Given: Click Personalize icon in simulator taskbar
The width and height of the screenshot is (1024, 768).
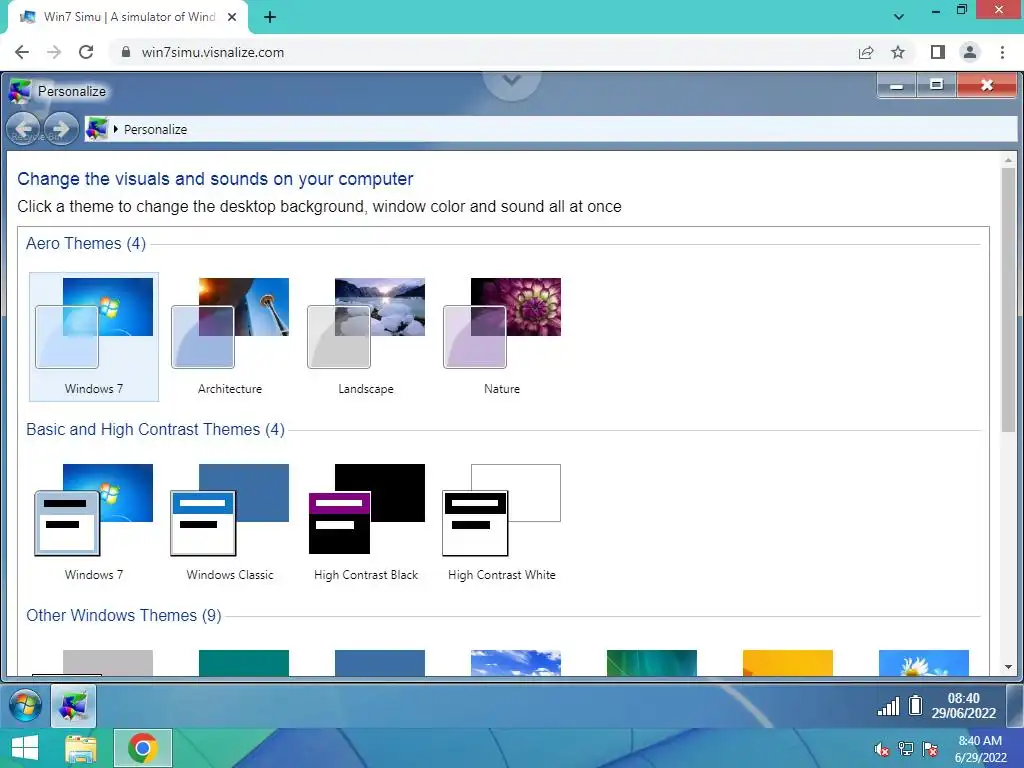Looking at the screenshot, I should [x=73, y=706].
